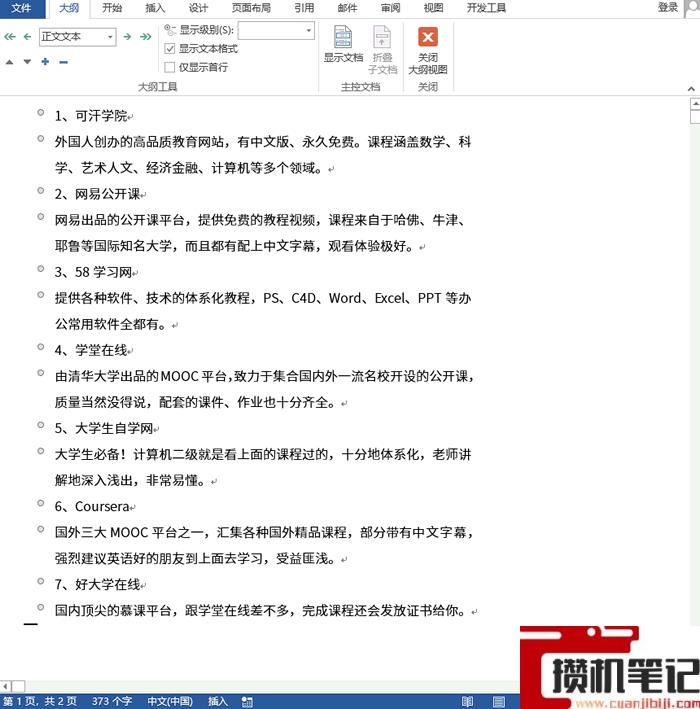The image size is (700, 709).
Task: Check 仅显示首行 checkbox
Action: coord(170,67)
